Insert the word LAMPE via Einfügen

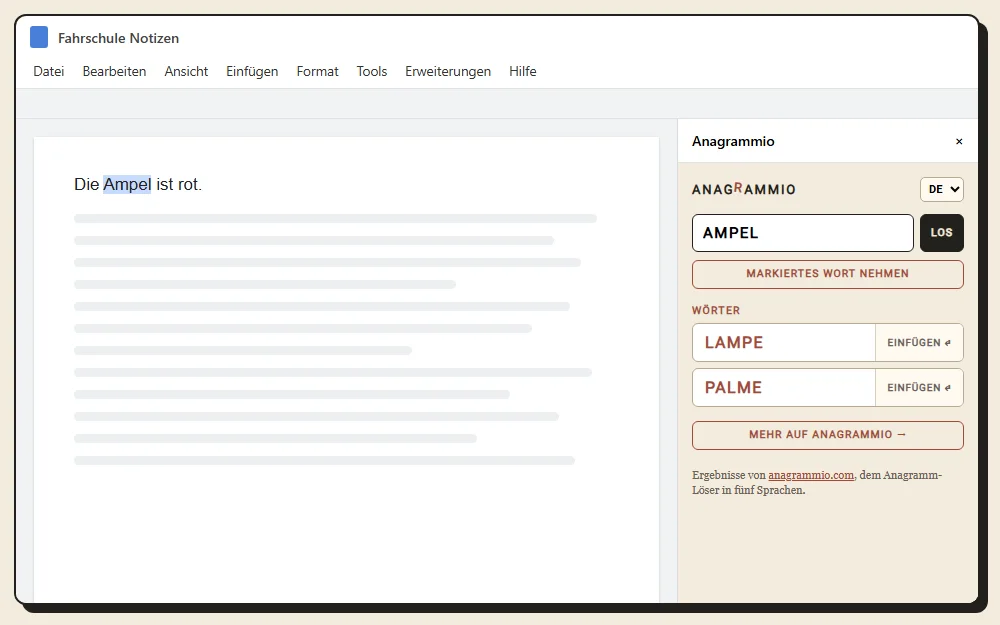click(919, 342)
